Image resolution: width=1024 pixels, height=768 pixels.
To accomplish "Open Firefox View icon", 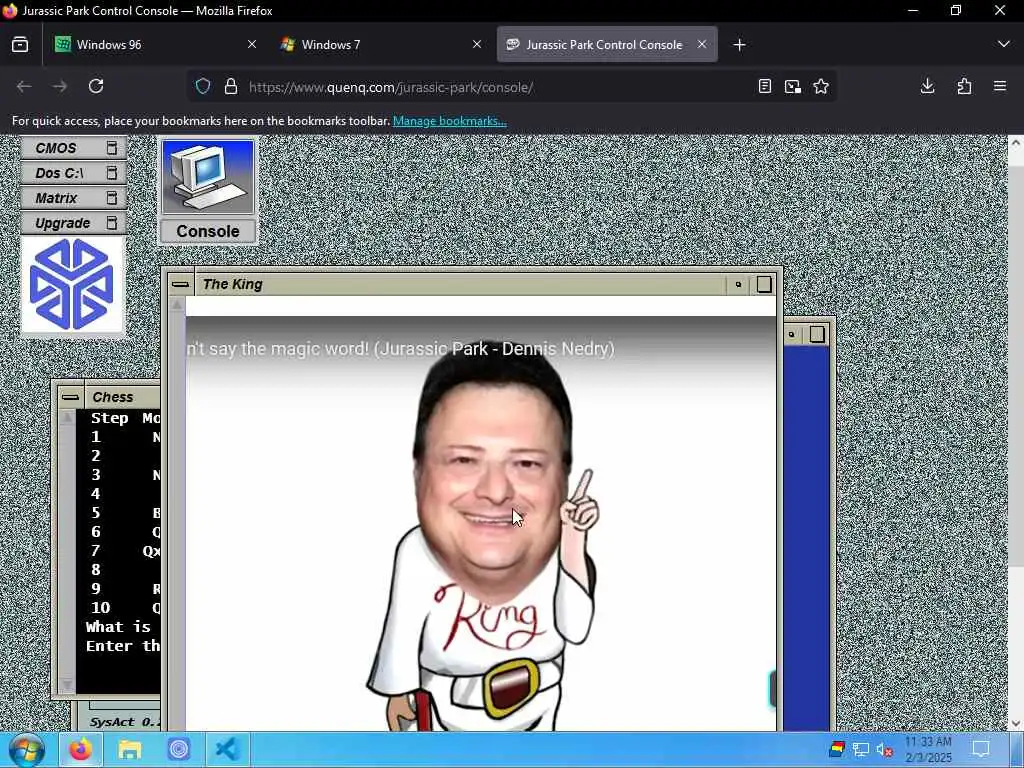I will coord(20,44).
